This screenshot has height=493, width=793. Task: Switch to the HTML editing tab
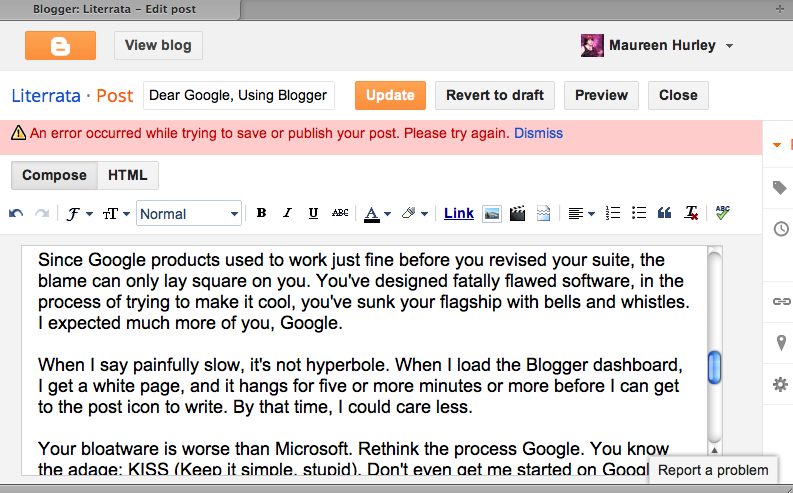tap(128, 175)
